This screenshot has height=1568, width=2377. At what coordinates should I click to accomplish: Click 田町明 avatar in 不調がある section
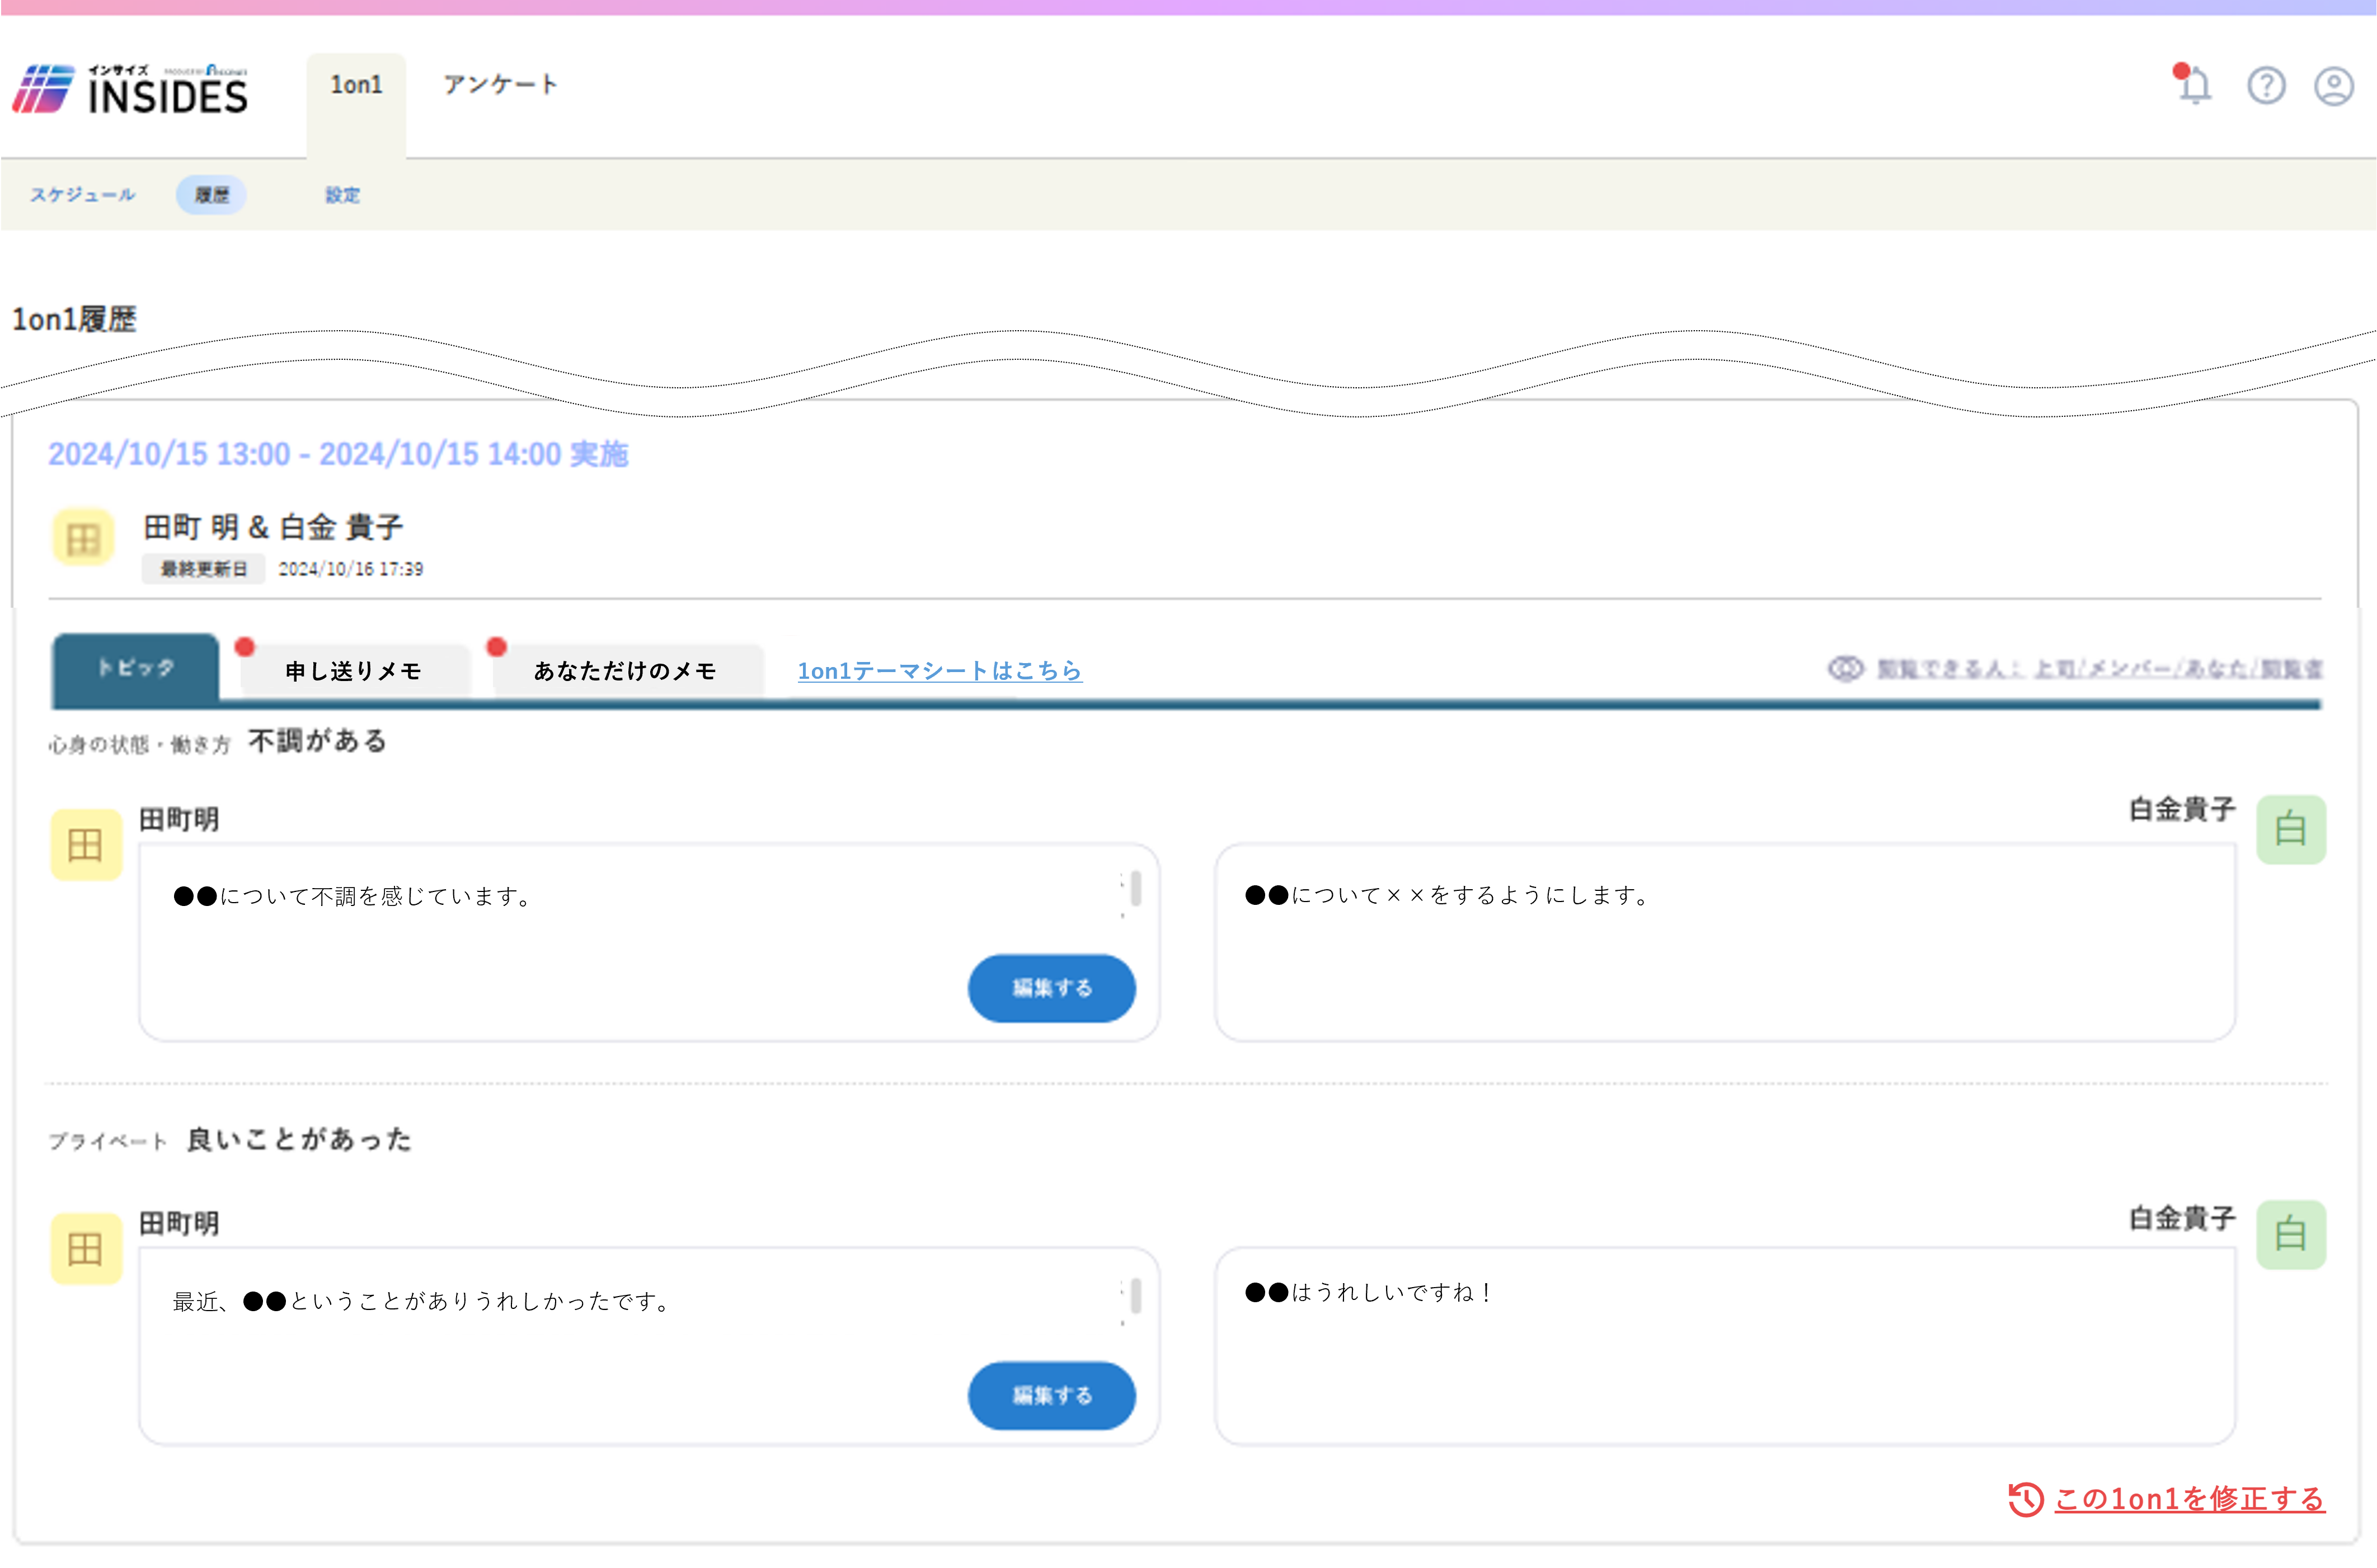click(86, 844)
